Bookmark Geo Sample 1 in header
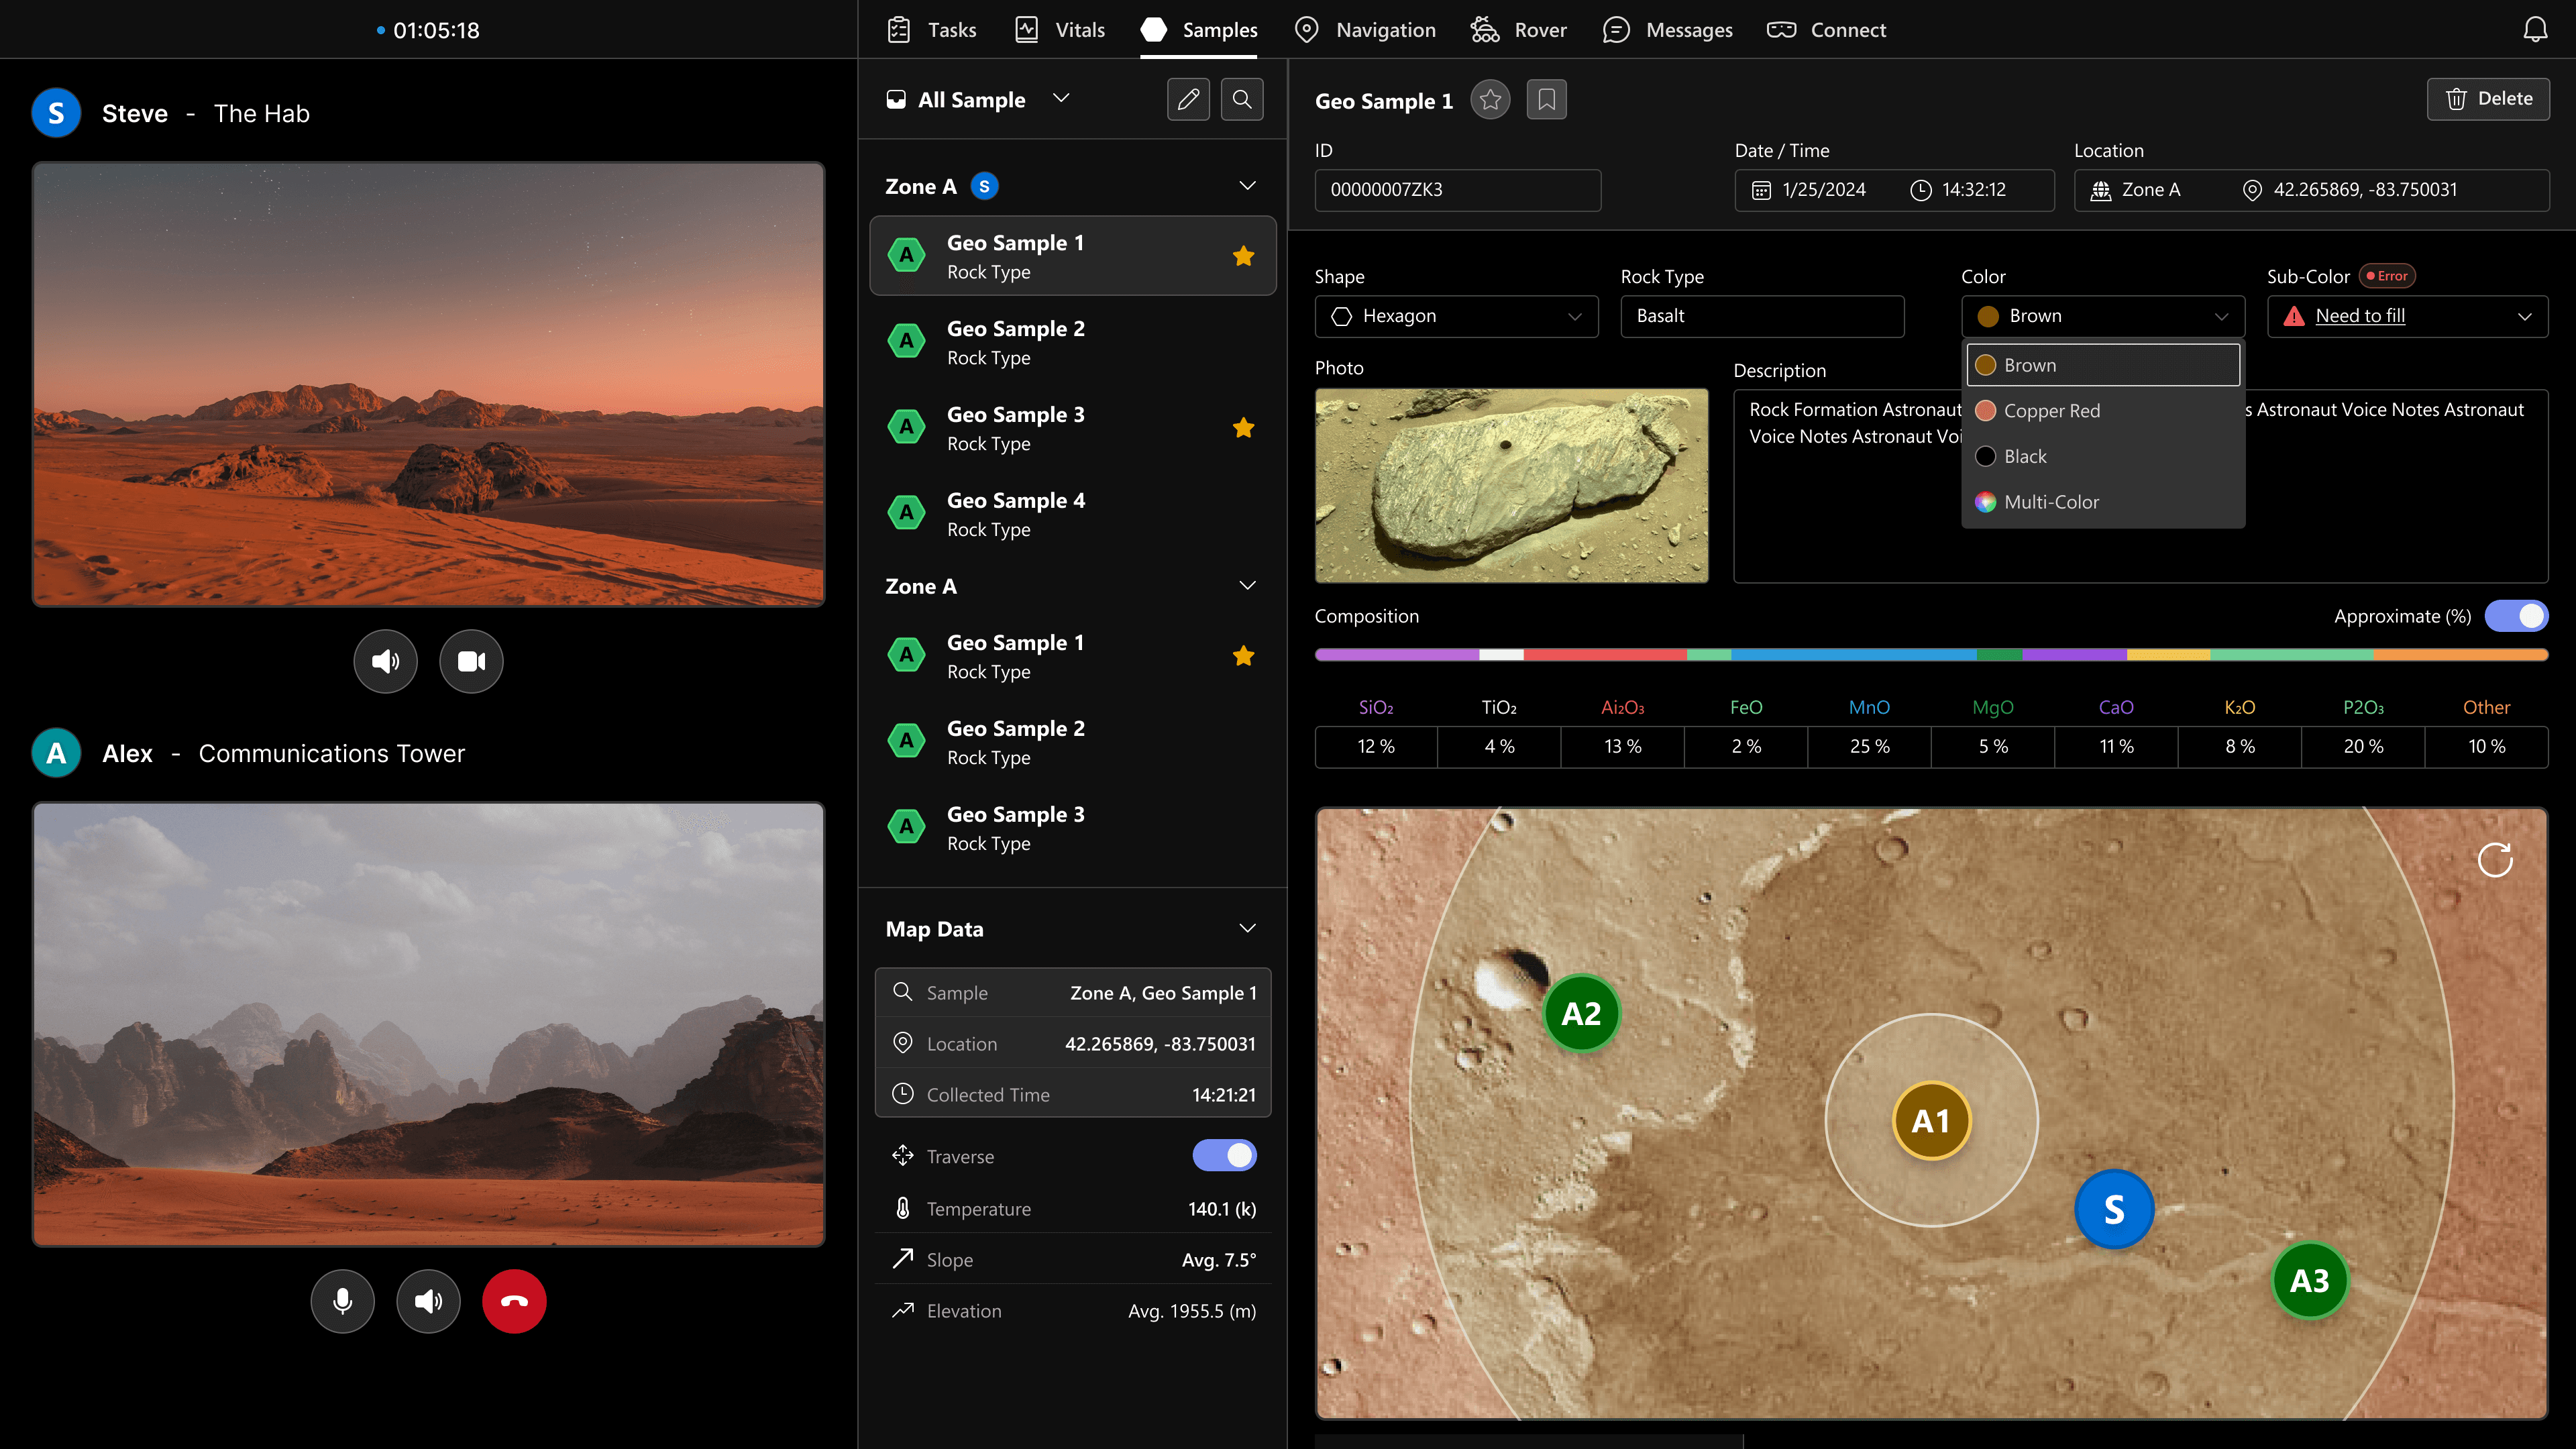 (x=1546, y=100)
